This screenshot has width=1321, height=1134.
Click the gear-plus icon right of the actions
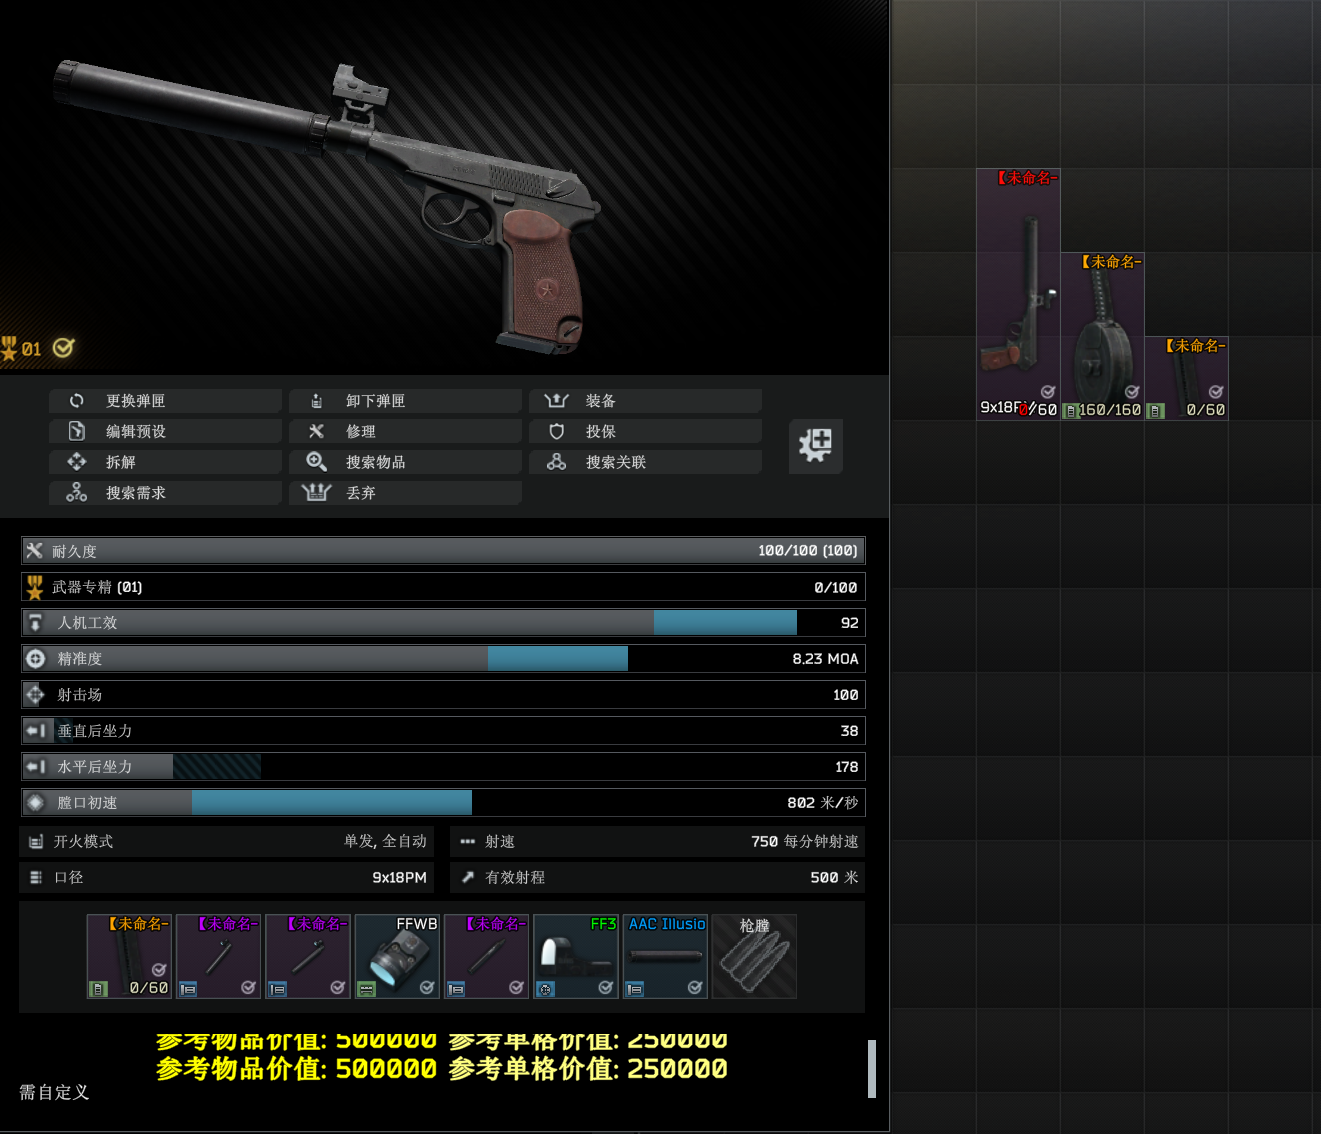pos(815,445)
